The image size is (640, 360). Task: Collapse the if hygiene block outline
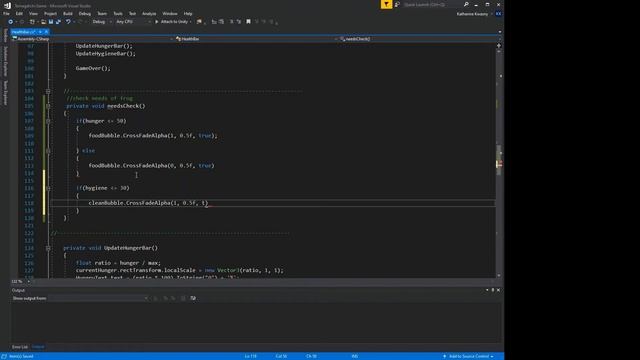[x=48, y=188]
